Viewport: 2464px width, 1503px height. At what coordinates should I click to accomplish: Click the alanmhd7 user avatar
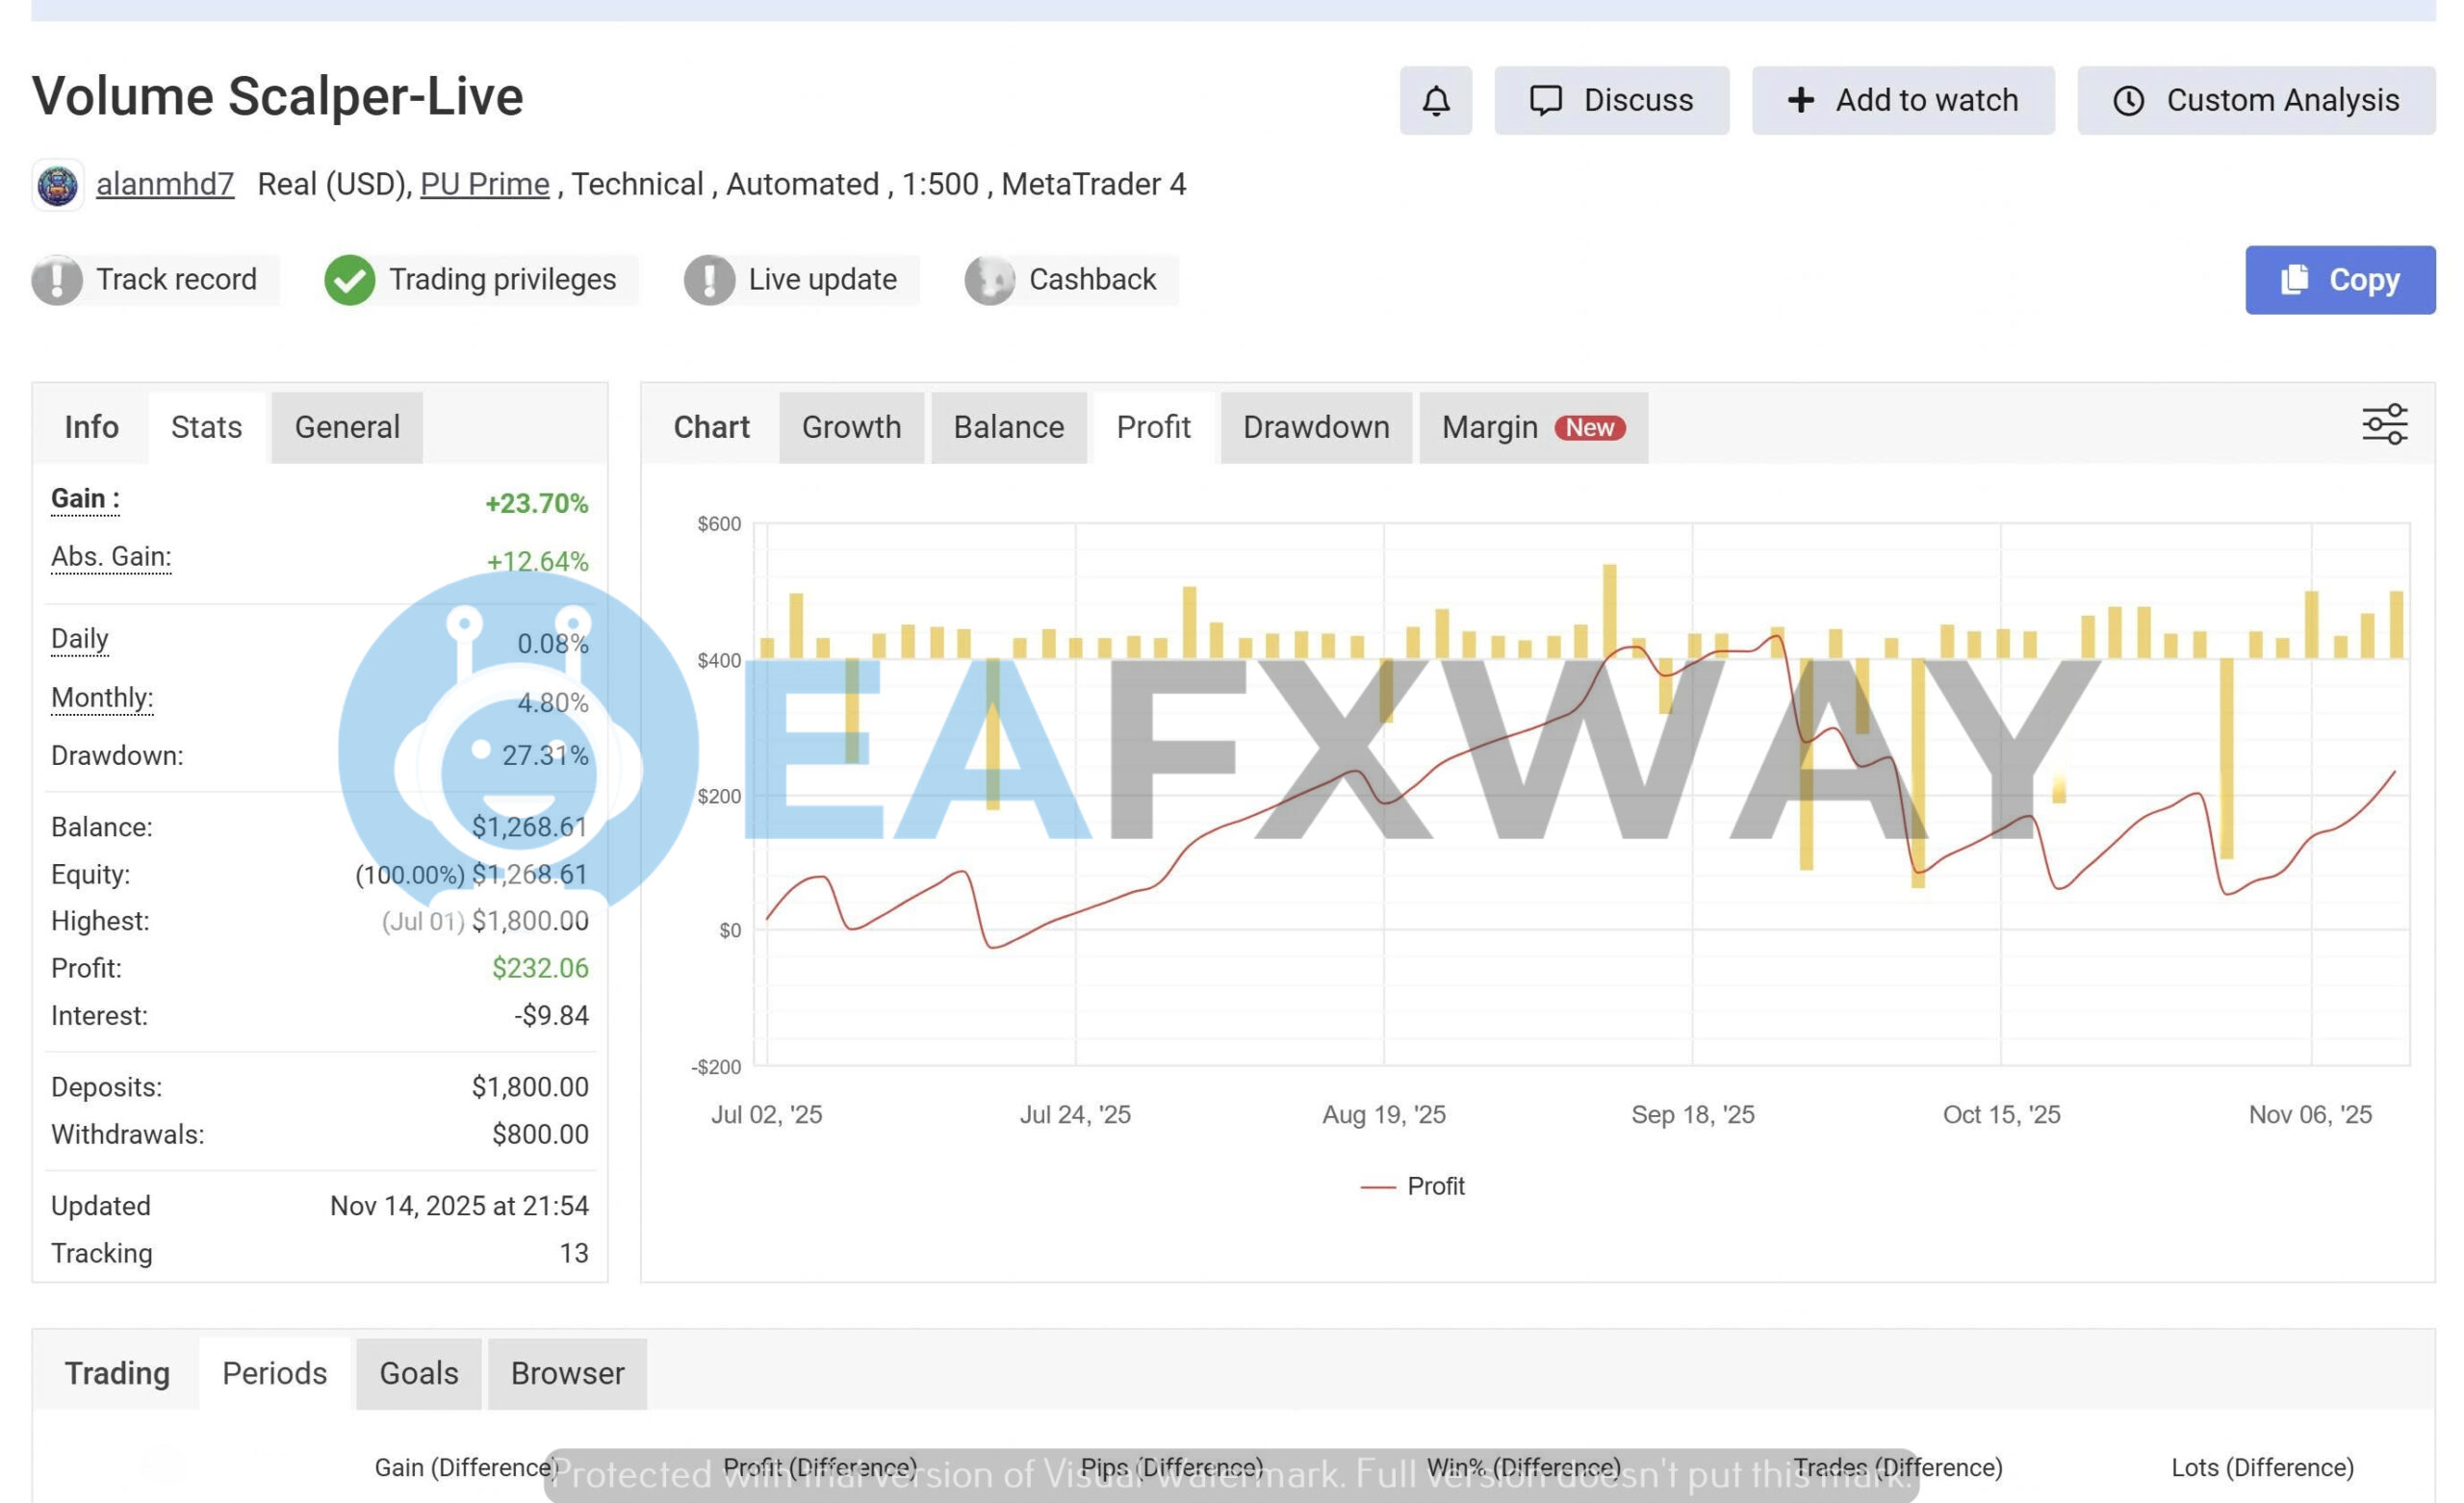tap(58, 185)
